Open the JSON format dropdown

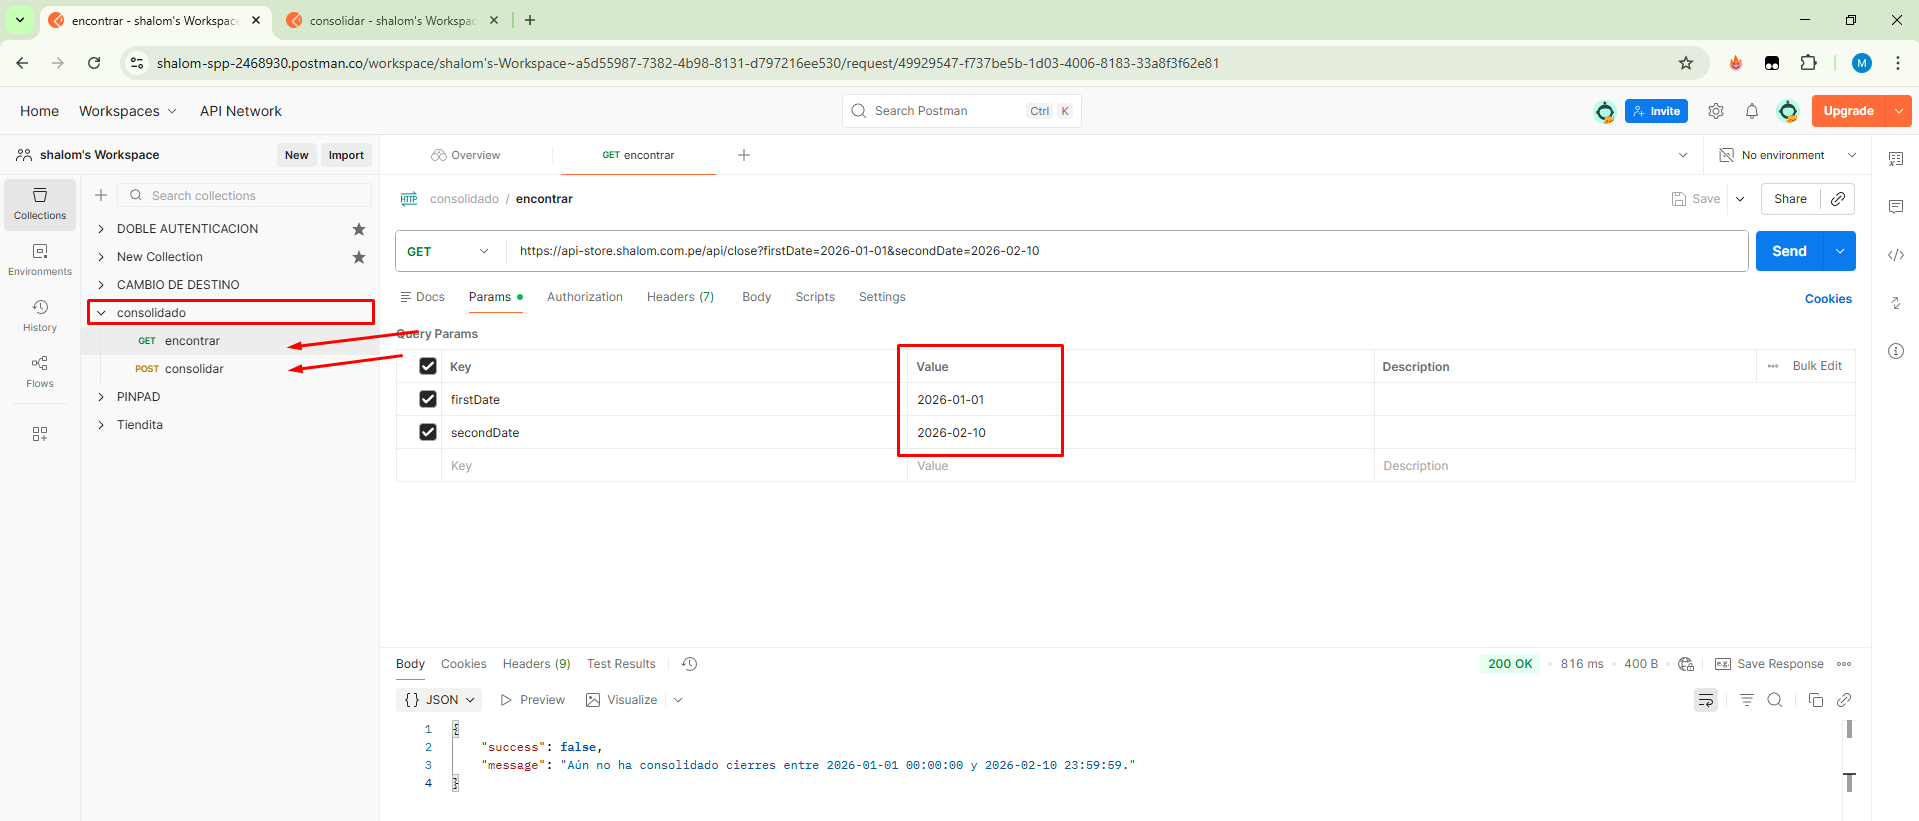click(439, 700)
